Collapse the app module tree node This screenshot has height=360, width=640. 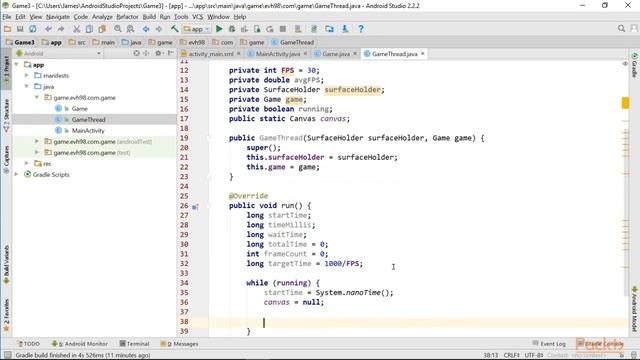17,65
